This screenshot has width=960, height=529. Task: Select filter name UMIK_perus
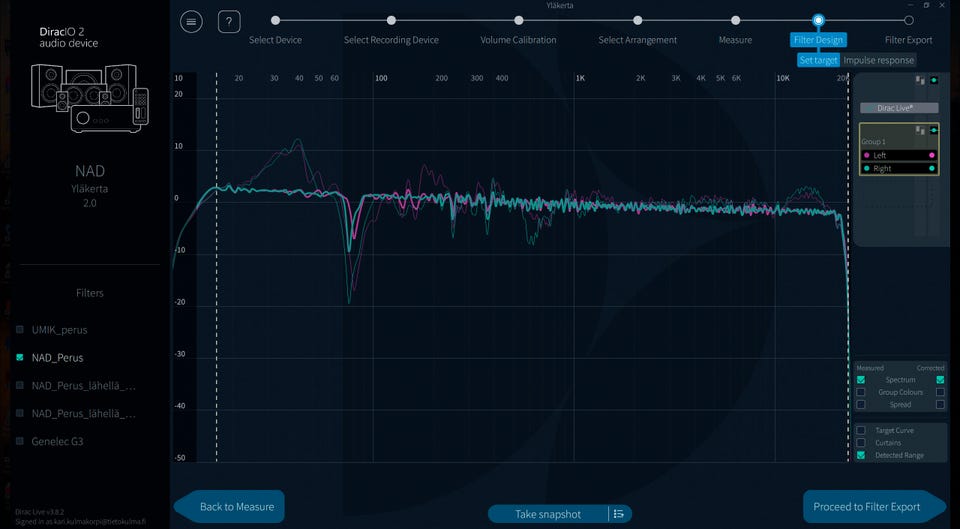point(59,330)
